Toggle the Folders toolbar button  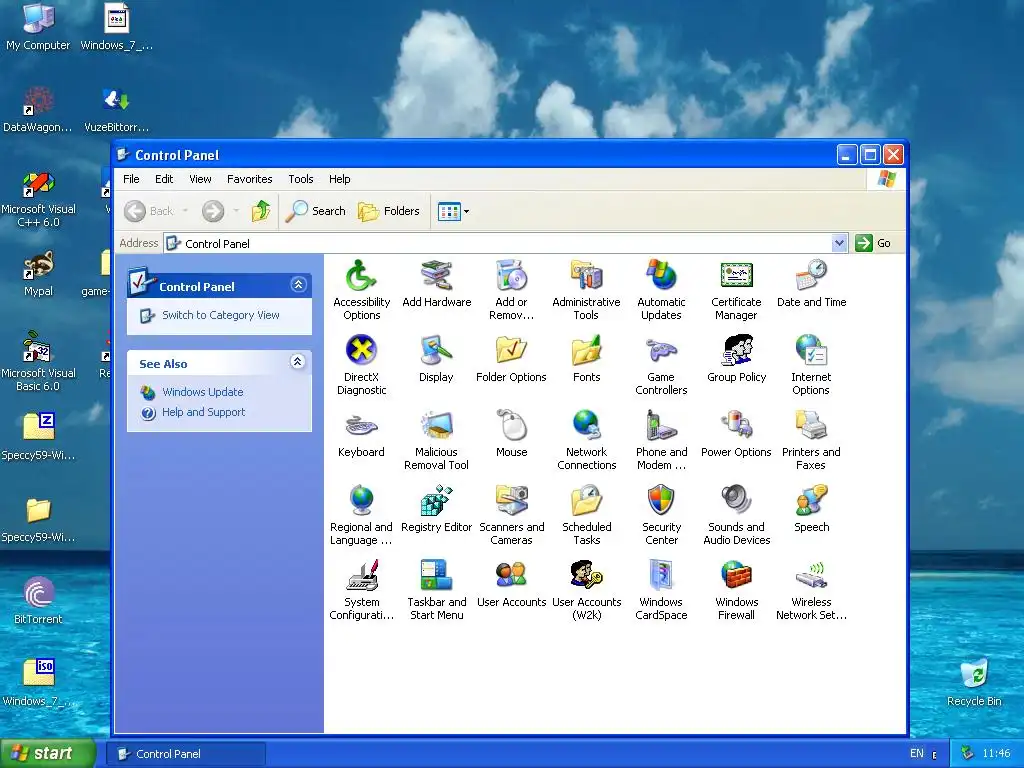389,211
